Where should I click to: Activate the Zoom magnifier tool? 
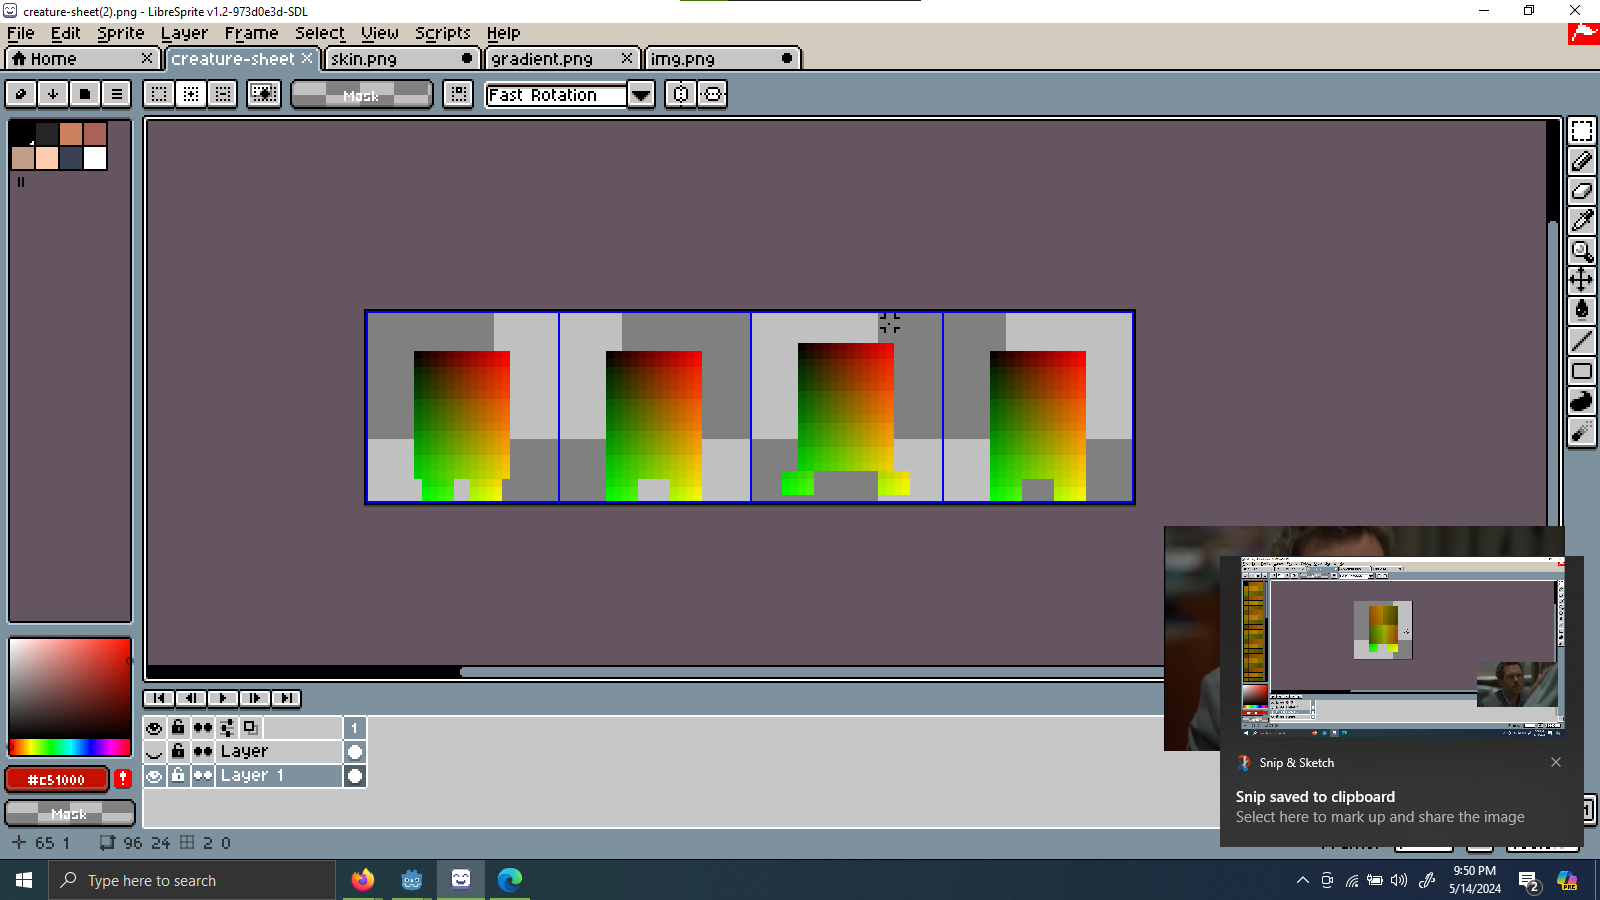[1581, 251]
